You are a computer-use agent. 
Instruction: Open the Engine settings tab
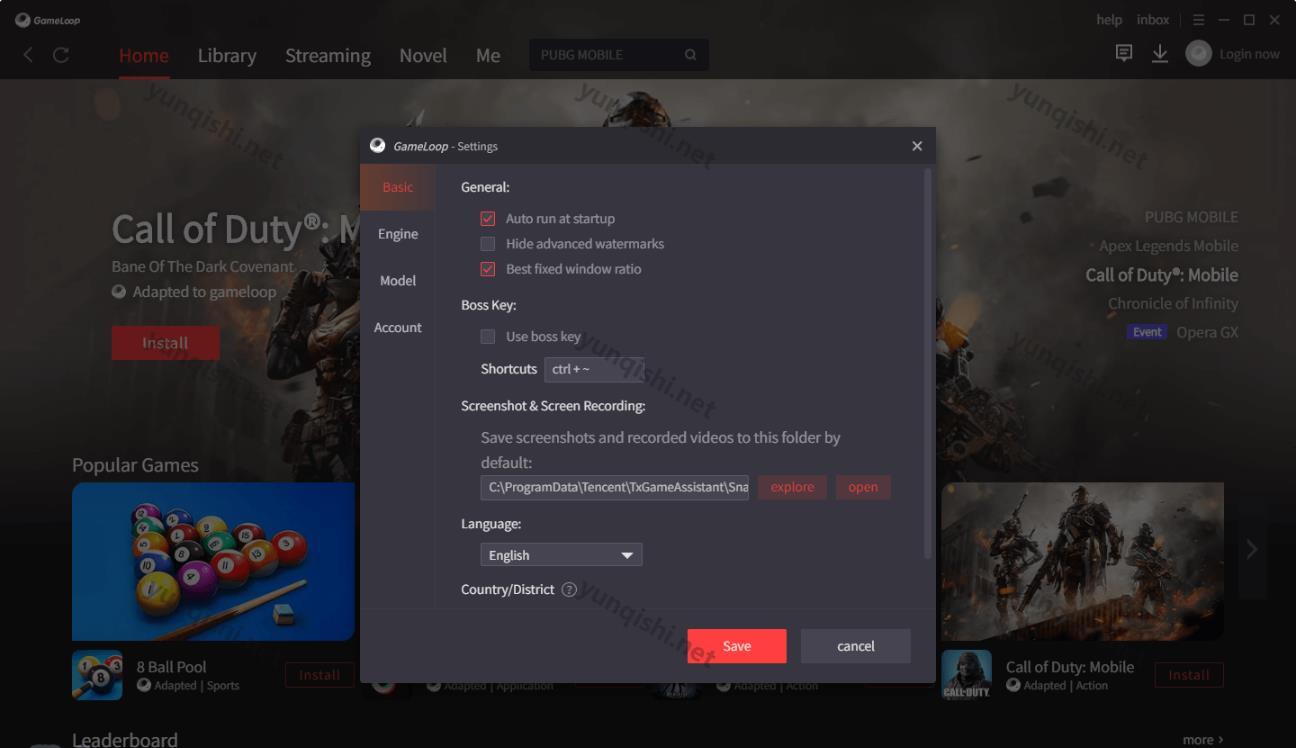coord(398,234)
